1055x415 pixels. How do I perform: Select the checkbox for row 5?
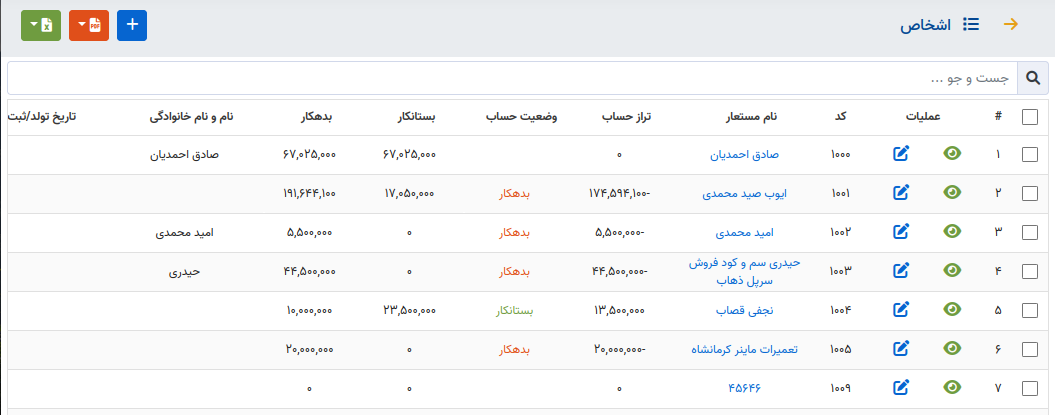[x=1030, y=311]
